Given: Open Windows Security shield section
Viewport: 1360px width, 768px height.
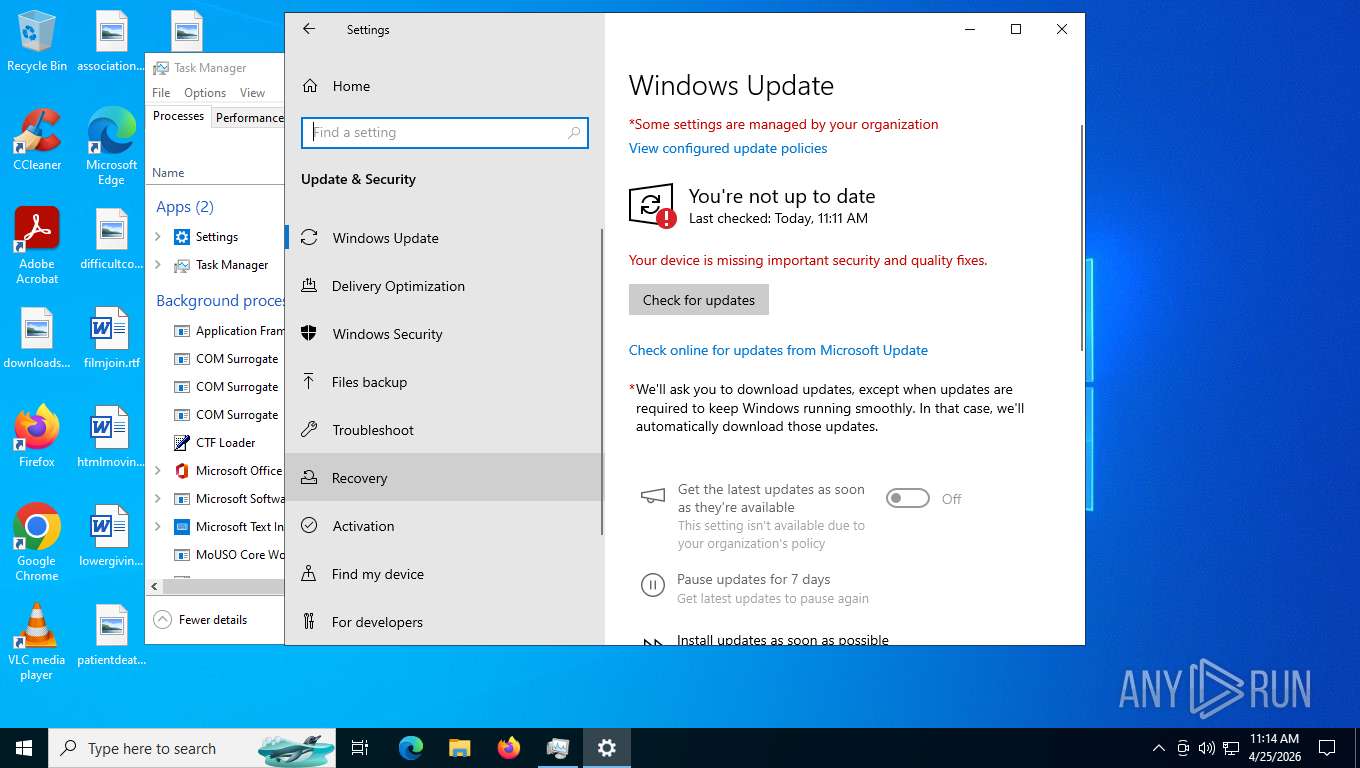Looking at the screenshot, I should pyautogui.click(x=443, y=334).
